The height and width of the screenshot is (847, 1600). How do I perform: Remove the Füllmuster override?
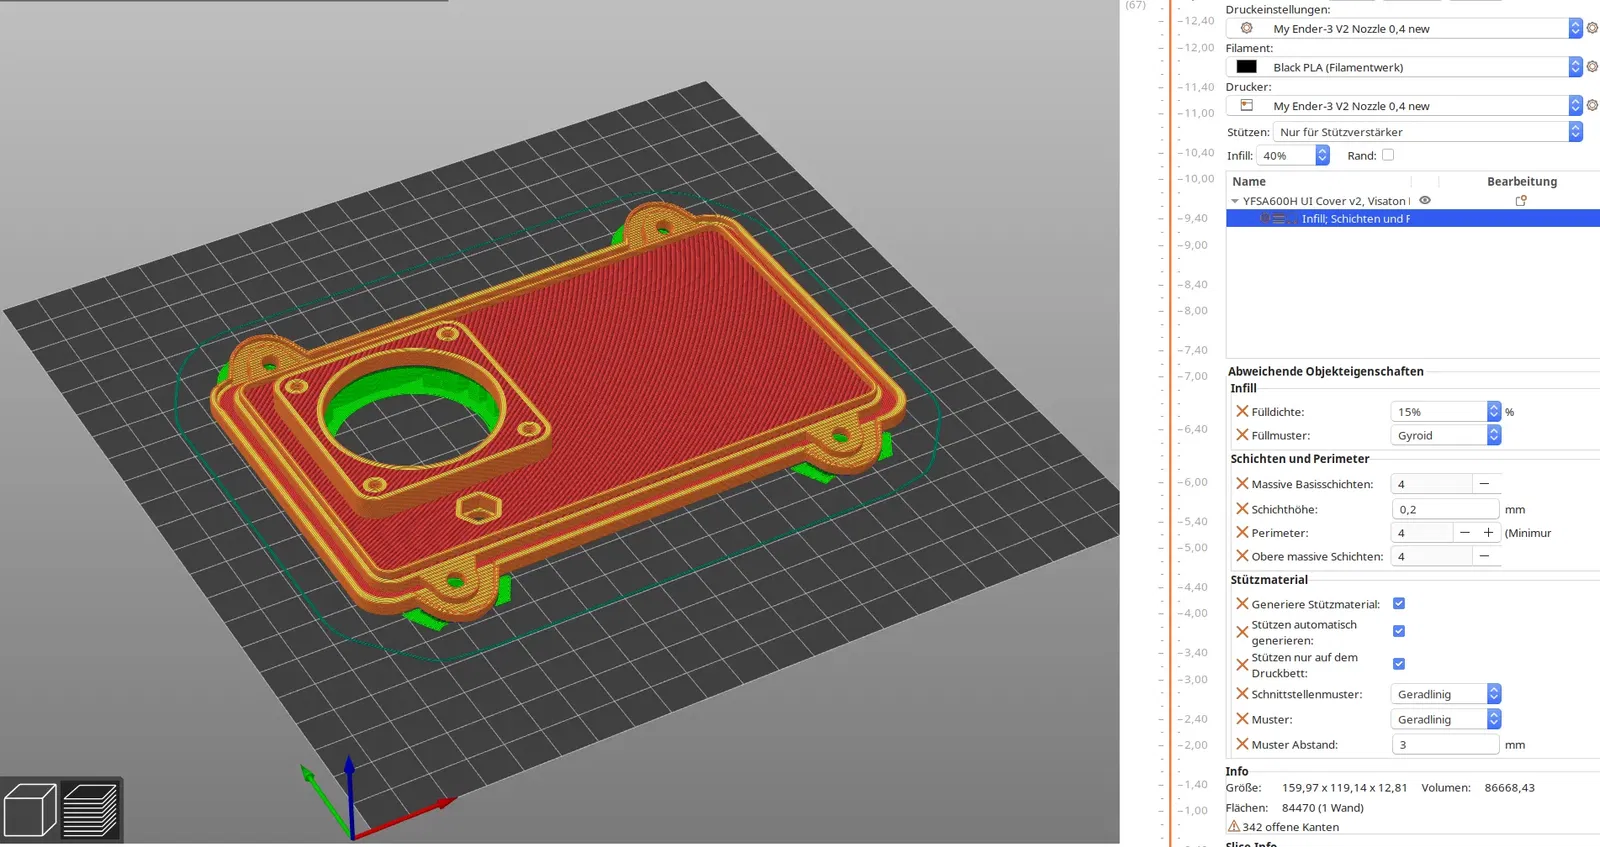coord(1242,435)
